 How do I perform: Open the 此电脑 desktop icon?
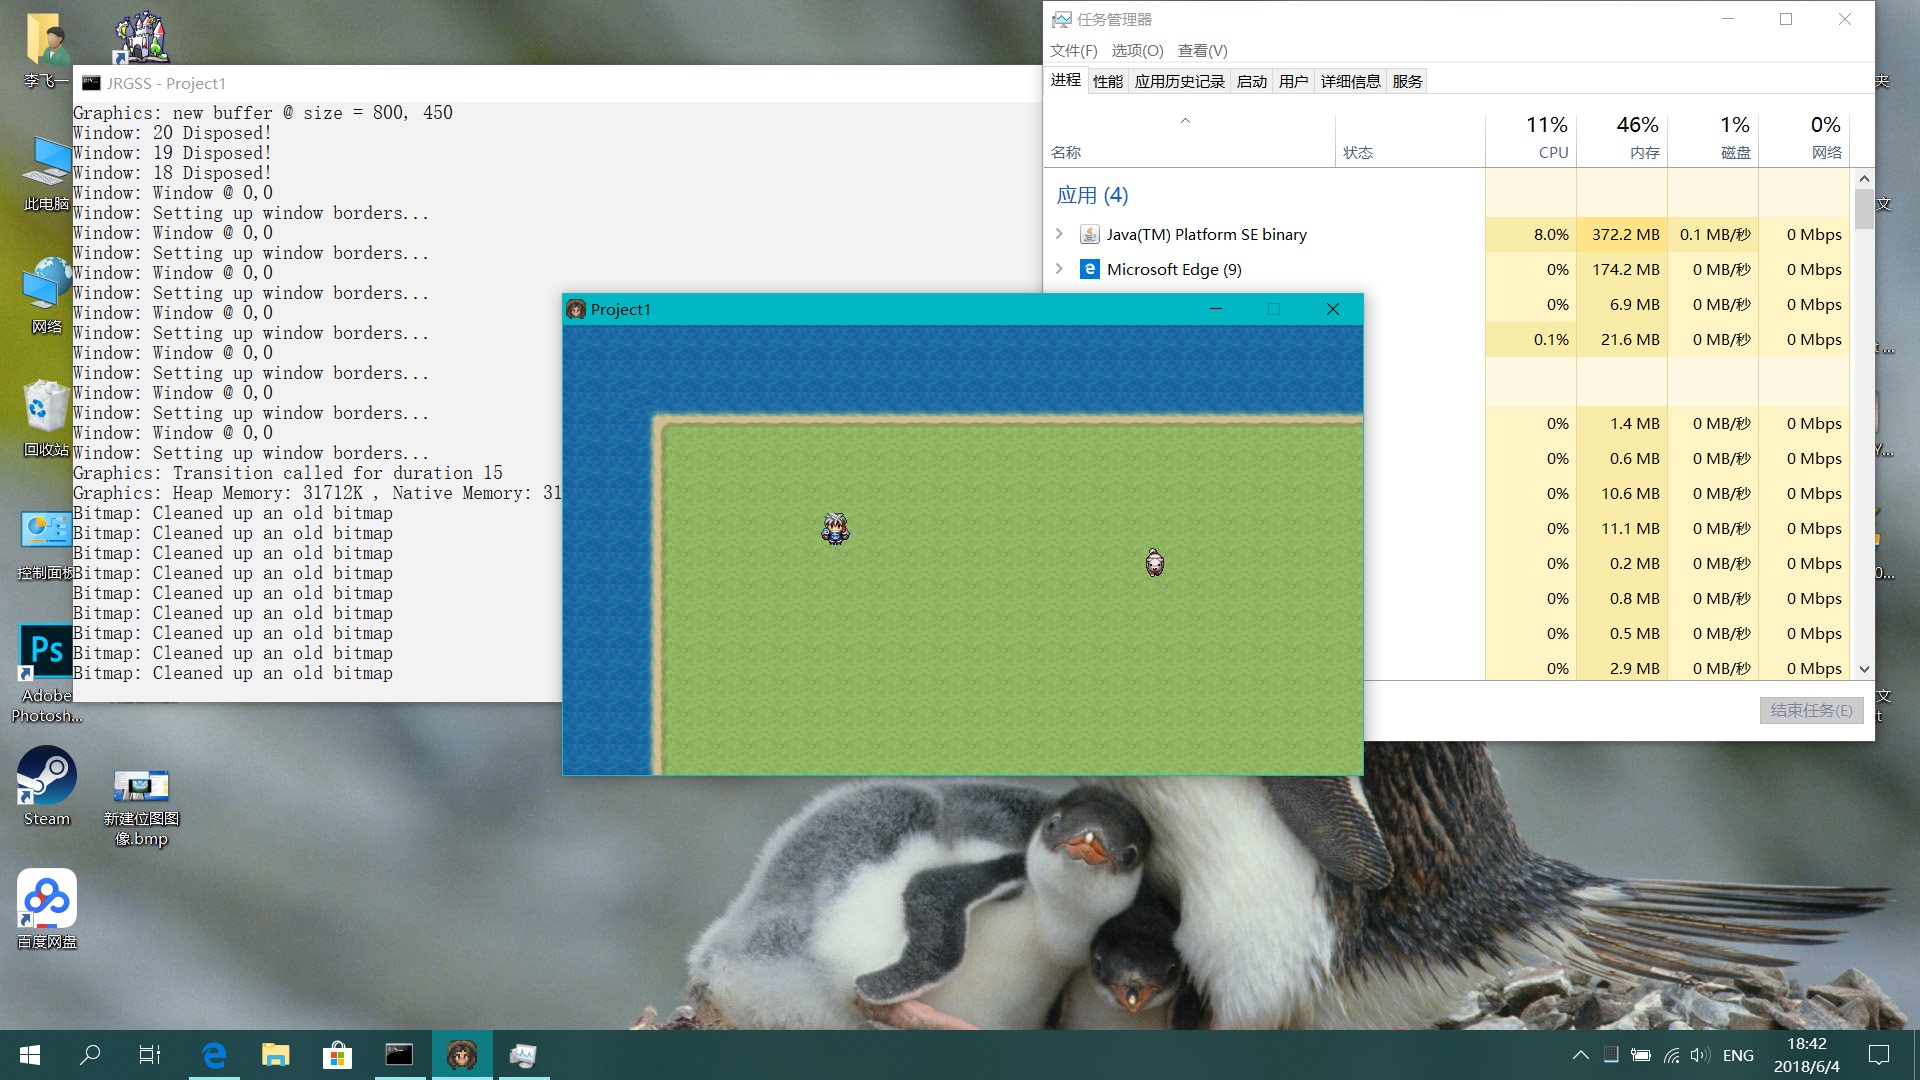pos(46,173)
